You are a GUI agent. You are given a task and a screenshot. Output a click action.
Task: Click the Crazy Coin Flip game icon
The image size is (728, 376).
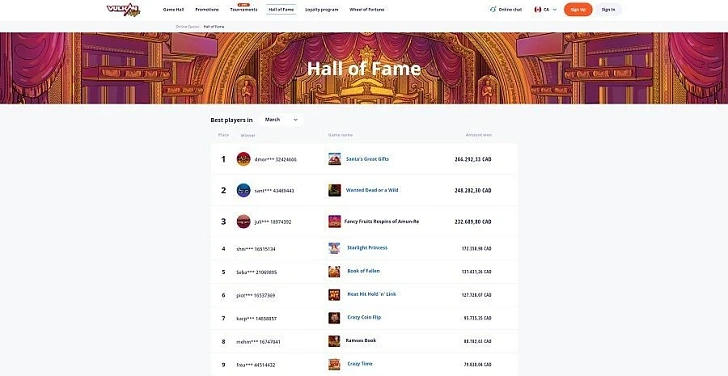tap(334, 318)
